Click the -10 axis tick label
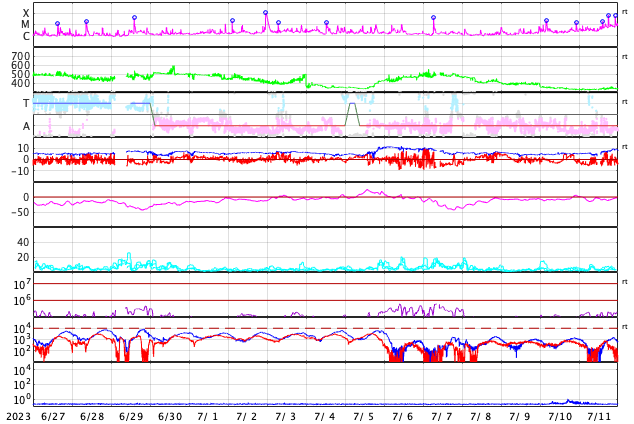The image size is (634, 424). [20, 171]
